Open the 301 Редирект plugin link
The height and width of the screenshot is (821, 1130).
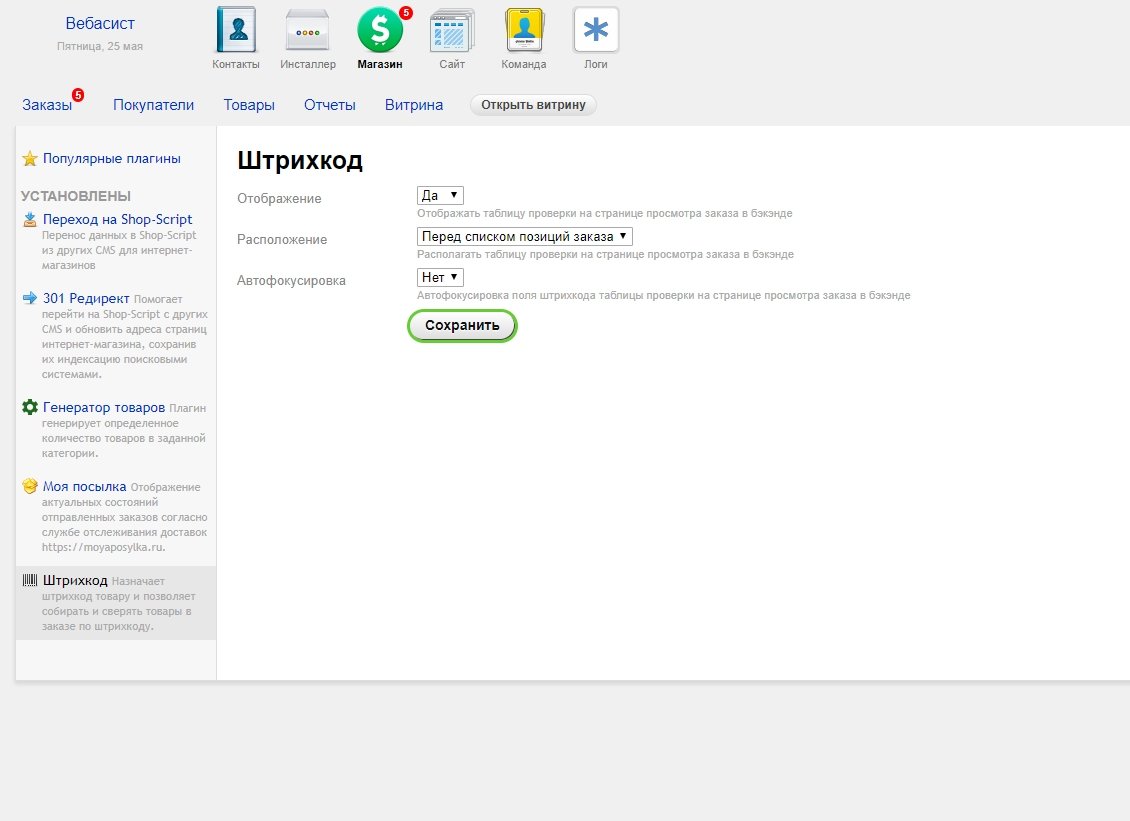point(86,298)
